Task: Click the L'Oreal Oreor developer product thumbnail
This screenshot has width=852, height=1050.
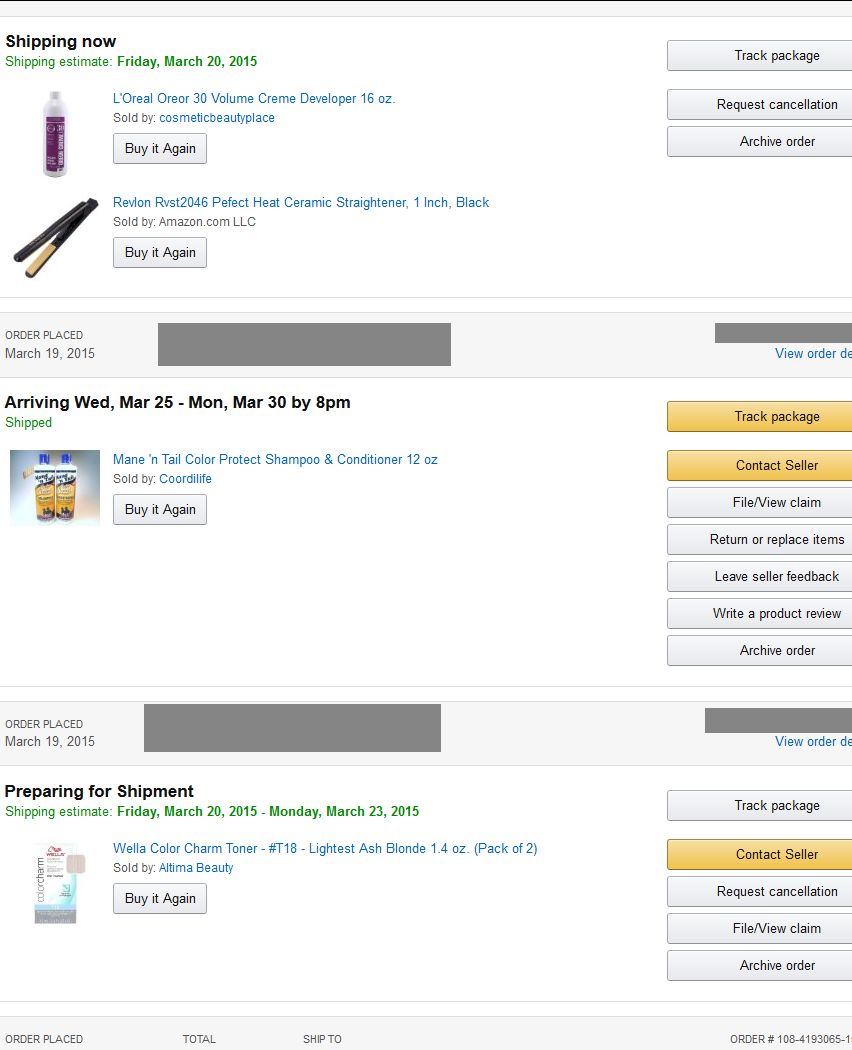Action: (x=55, y=133)
